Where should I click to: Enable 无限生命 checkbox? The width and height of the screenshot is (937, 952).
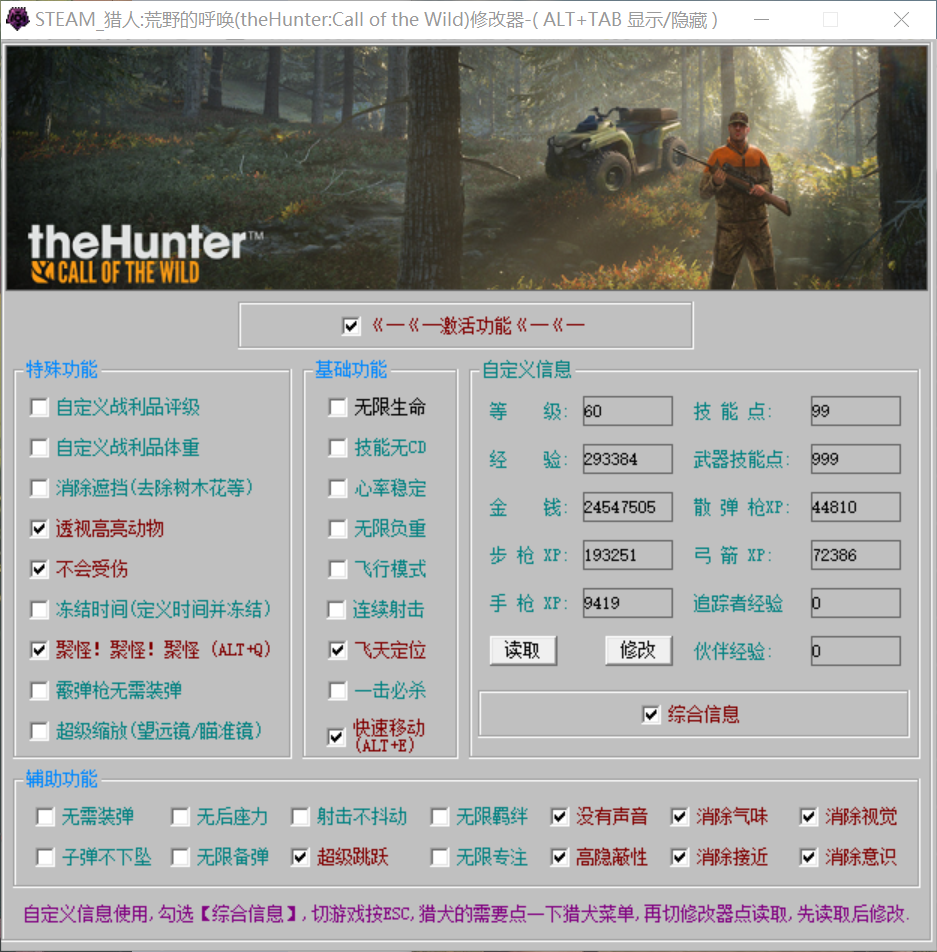tap(337, 407)
